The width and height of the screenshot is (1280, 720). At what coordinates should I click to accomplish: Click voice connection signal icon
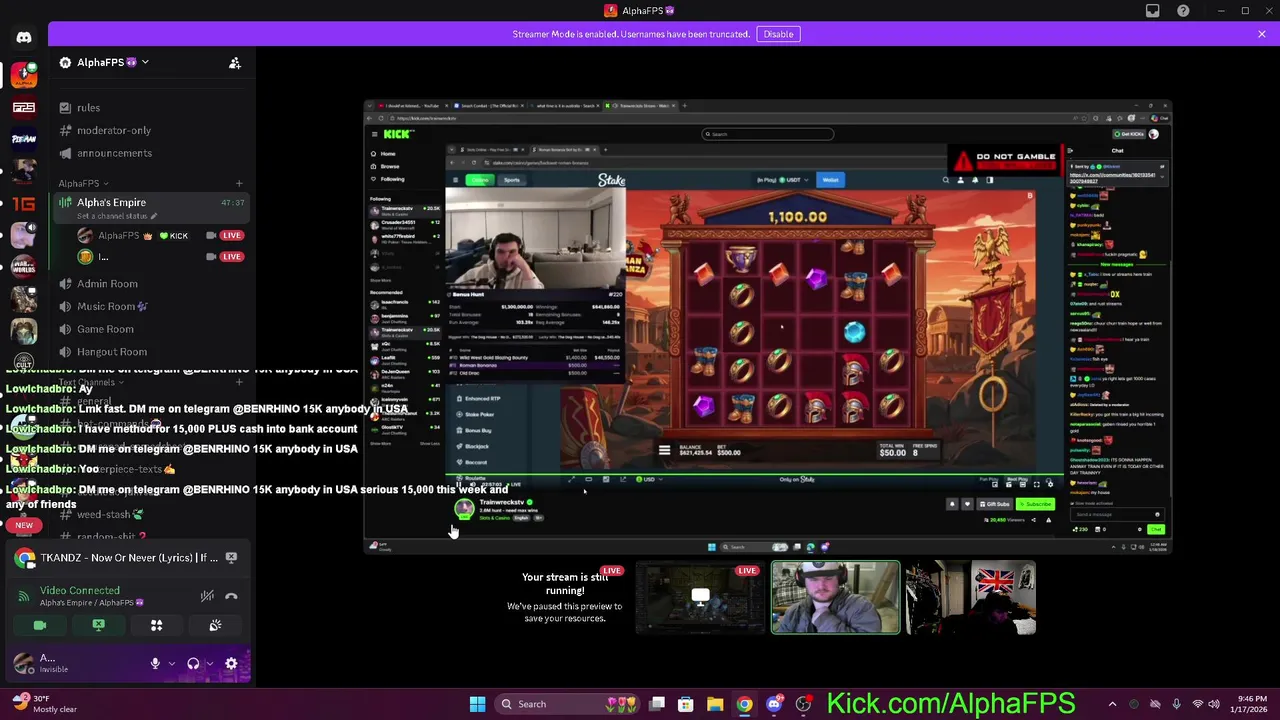[x=23, y=596]
